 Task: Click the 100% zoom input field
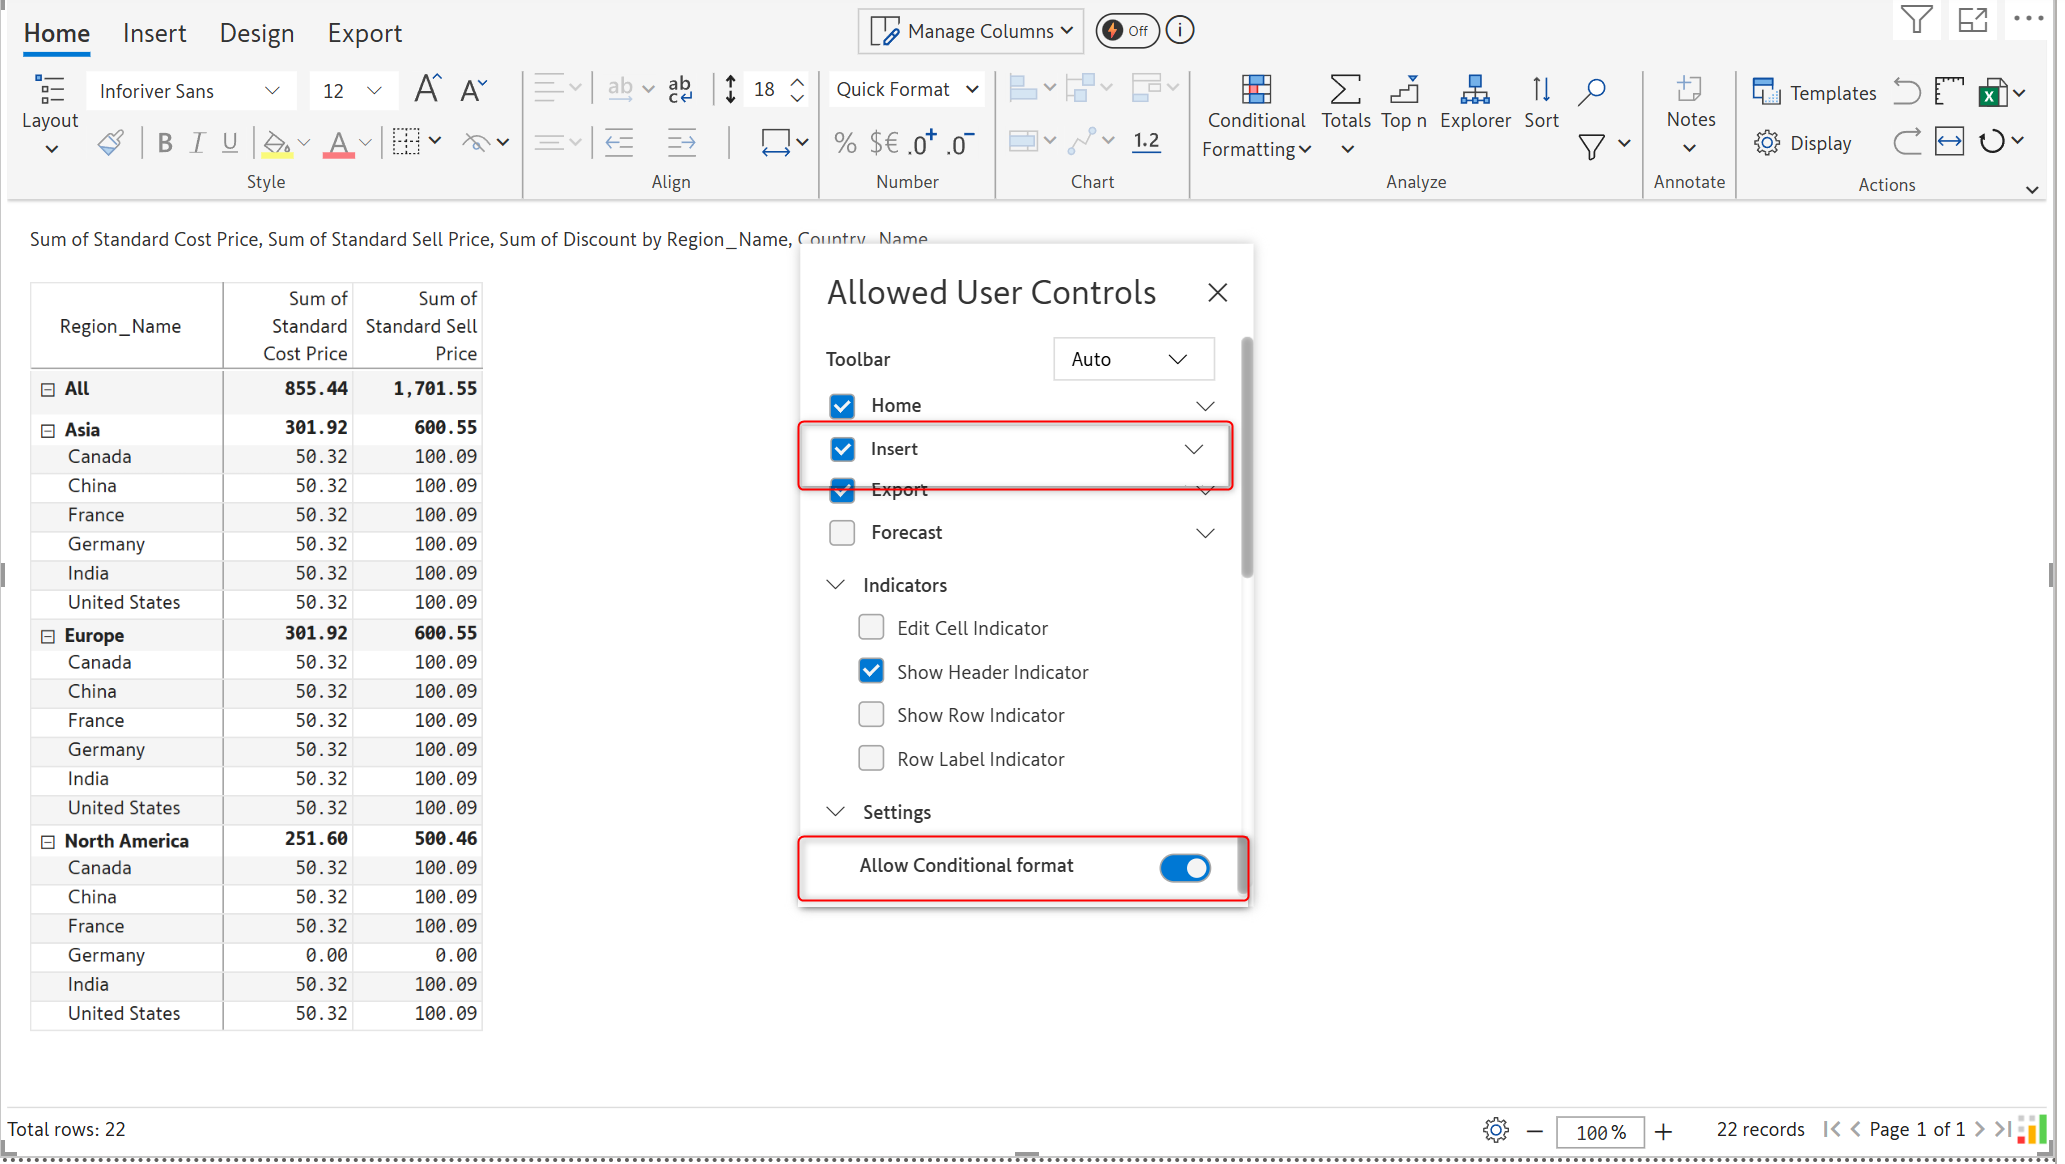pyautogui.click(x=1599, y=1132)
